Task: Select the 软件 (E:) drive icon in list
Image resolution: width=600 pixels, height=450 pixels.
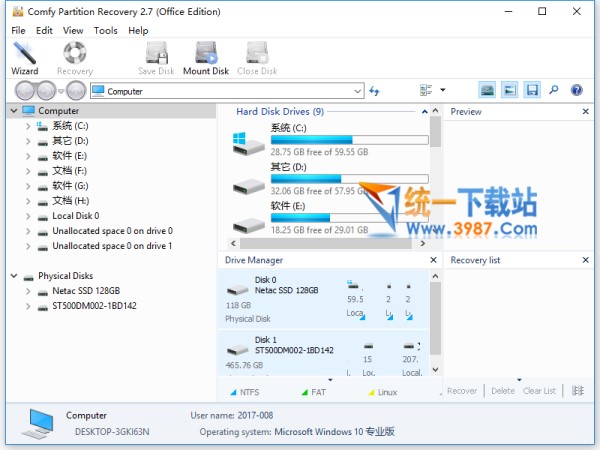Action: click(249, 225)
